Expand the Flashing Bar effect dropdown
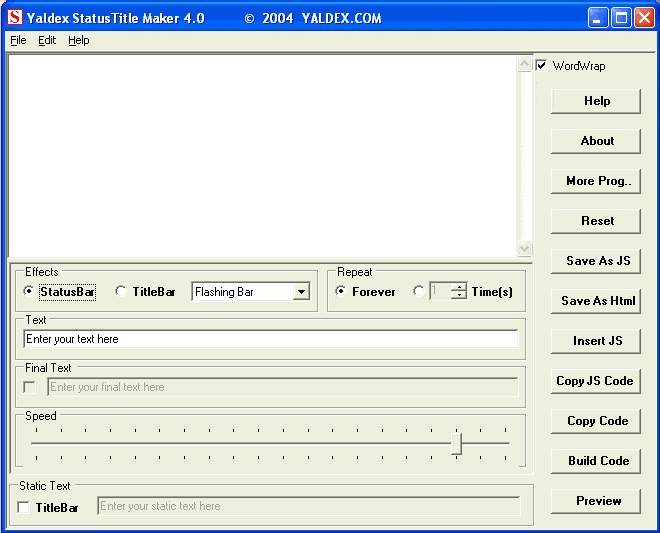 point(301,291)
